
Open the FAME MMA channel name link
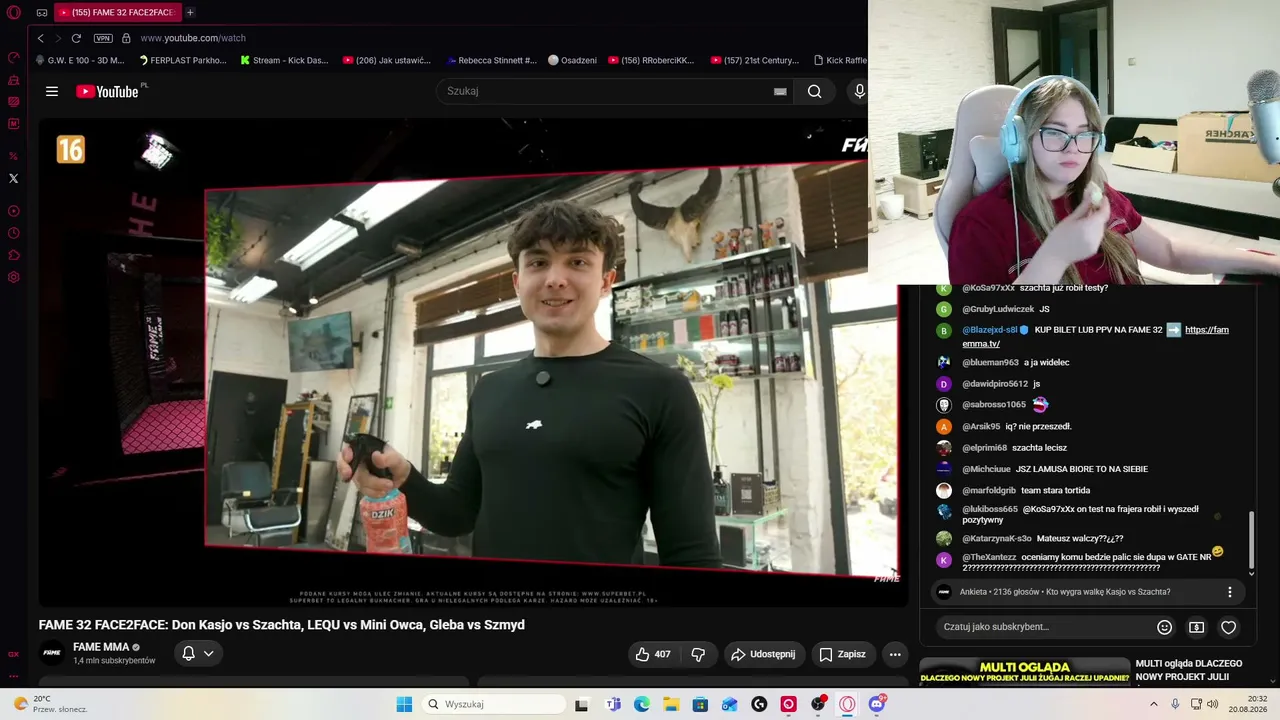(101, 647)
